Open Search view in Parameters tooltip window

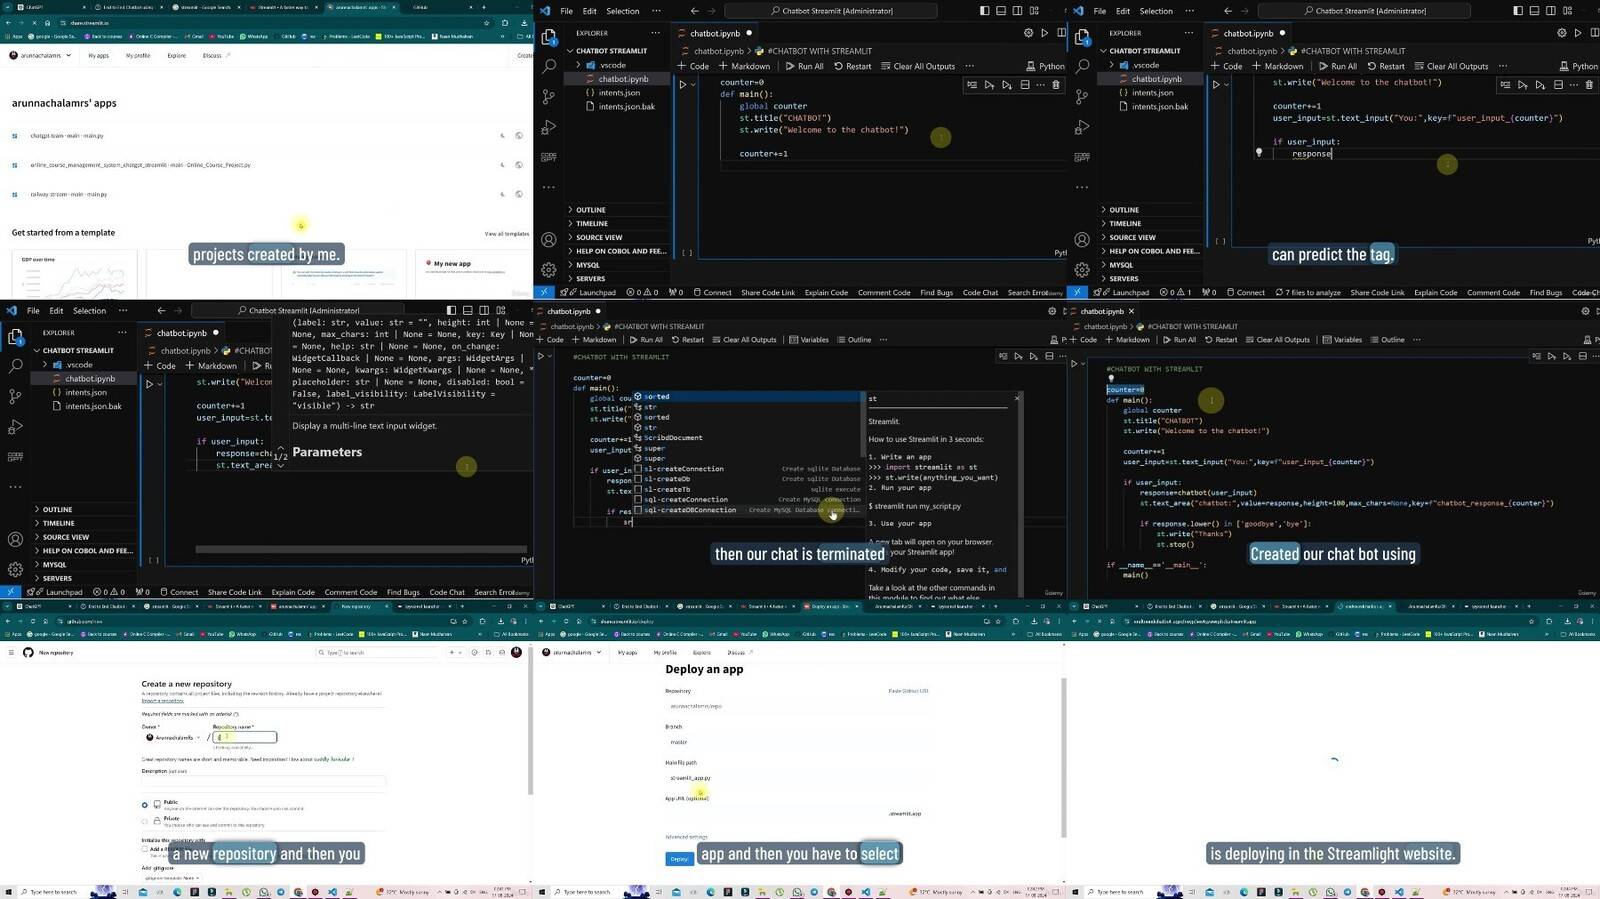coord(15,367)
